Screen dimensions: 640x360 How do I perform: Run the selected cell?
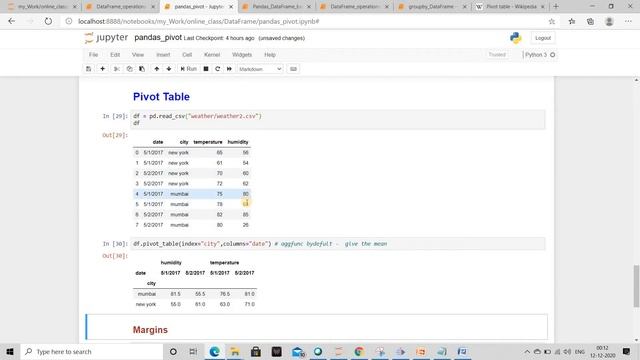tap(189, 69)
